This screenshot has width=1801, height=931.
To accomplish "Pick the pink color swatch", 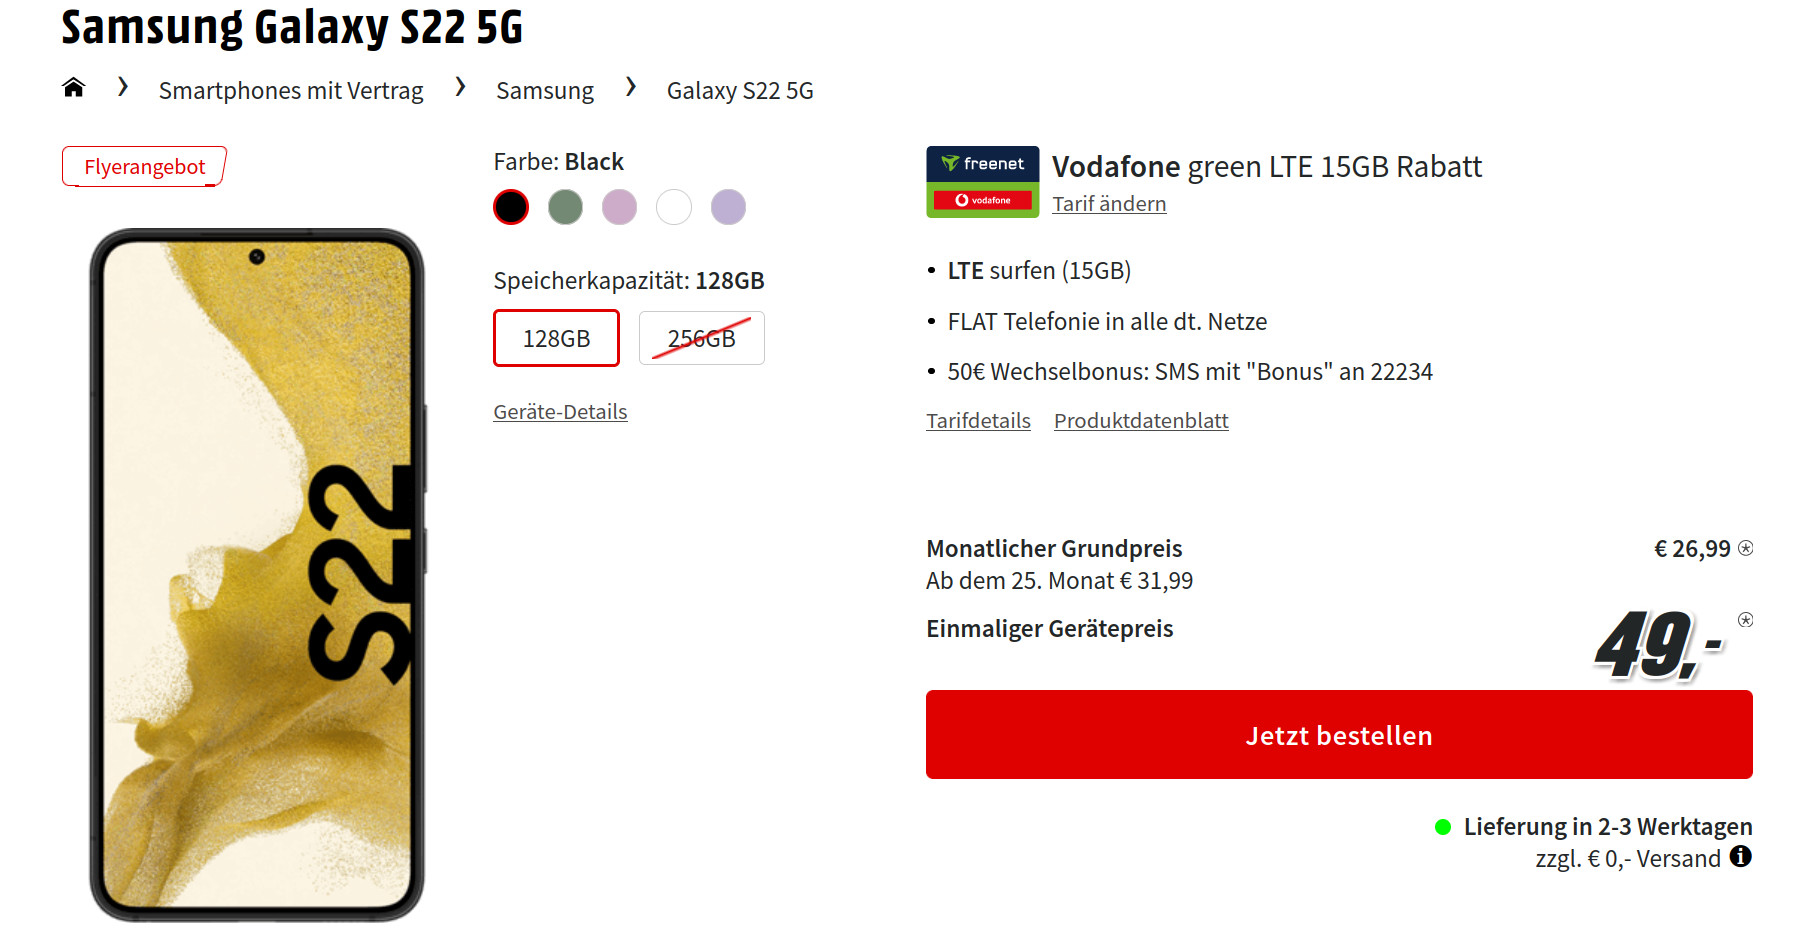I will 619,207.
